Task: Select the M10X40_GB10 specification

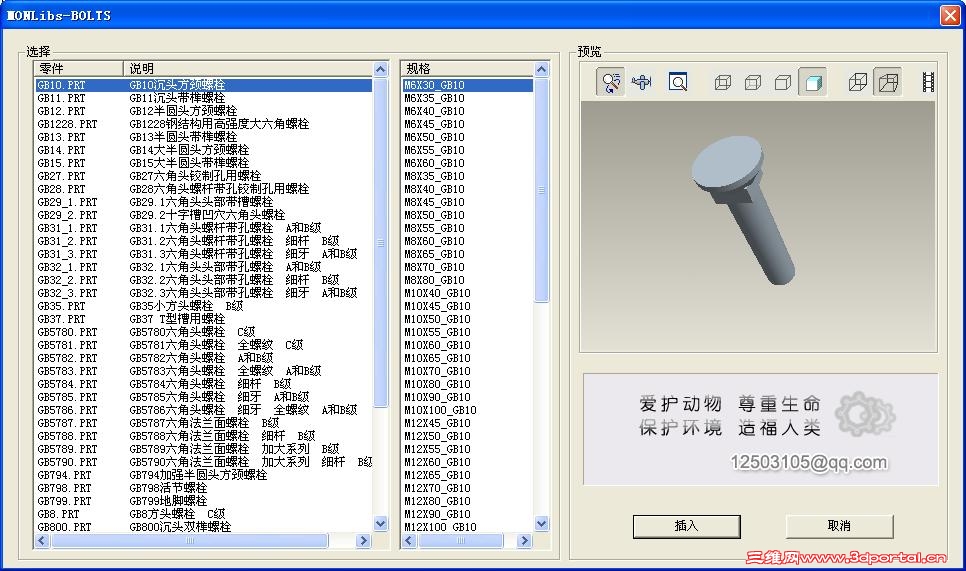Action: coord(468,293)
